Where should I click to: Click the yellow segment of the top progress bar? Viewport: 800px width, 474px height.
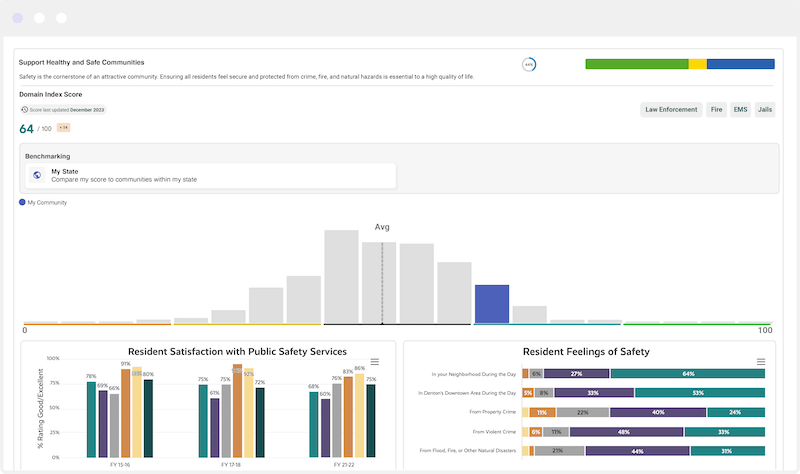point(697,64)
